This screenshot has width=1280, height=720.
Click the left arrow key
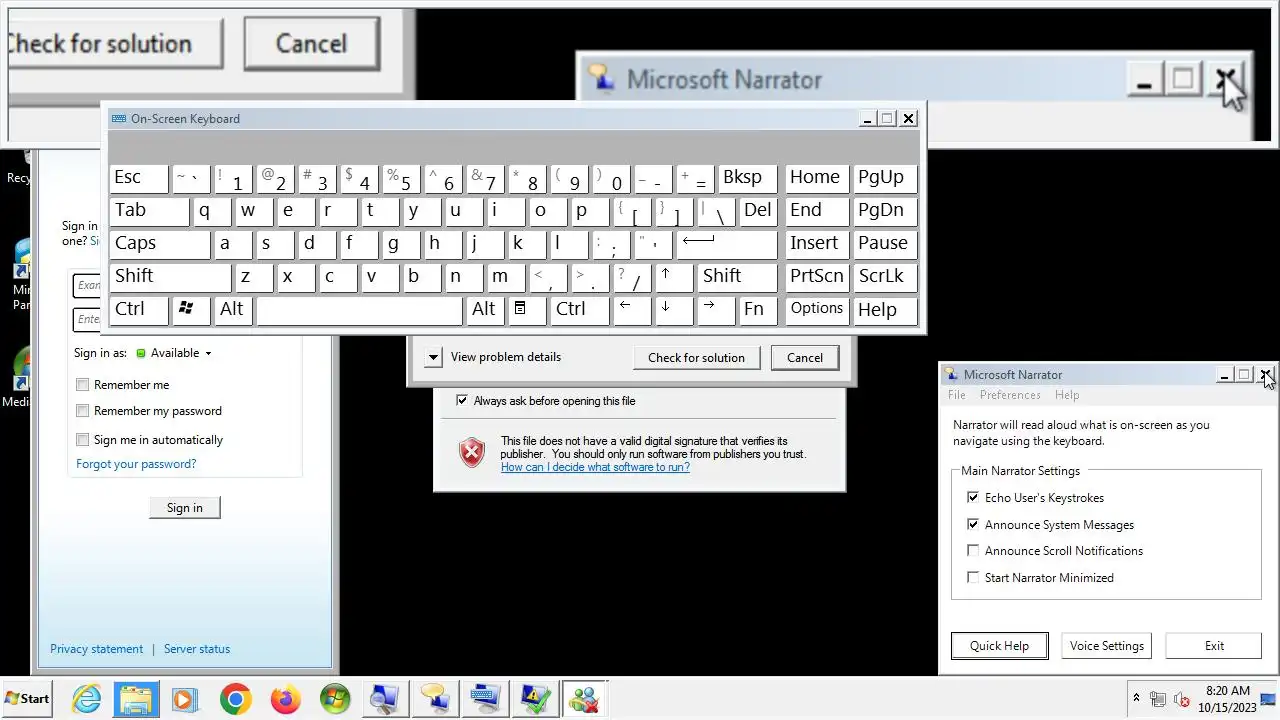tap(633, 309)
